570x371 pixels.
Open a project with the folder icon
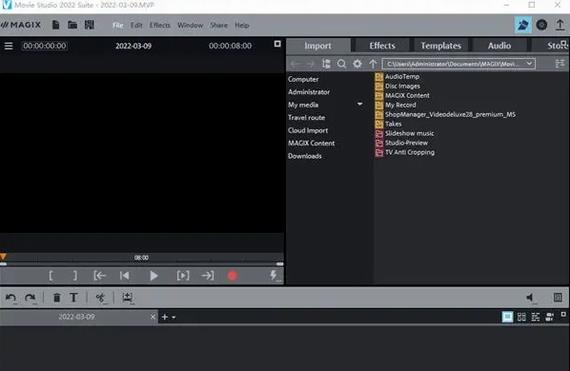(72, 25)
